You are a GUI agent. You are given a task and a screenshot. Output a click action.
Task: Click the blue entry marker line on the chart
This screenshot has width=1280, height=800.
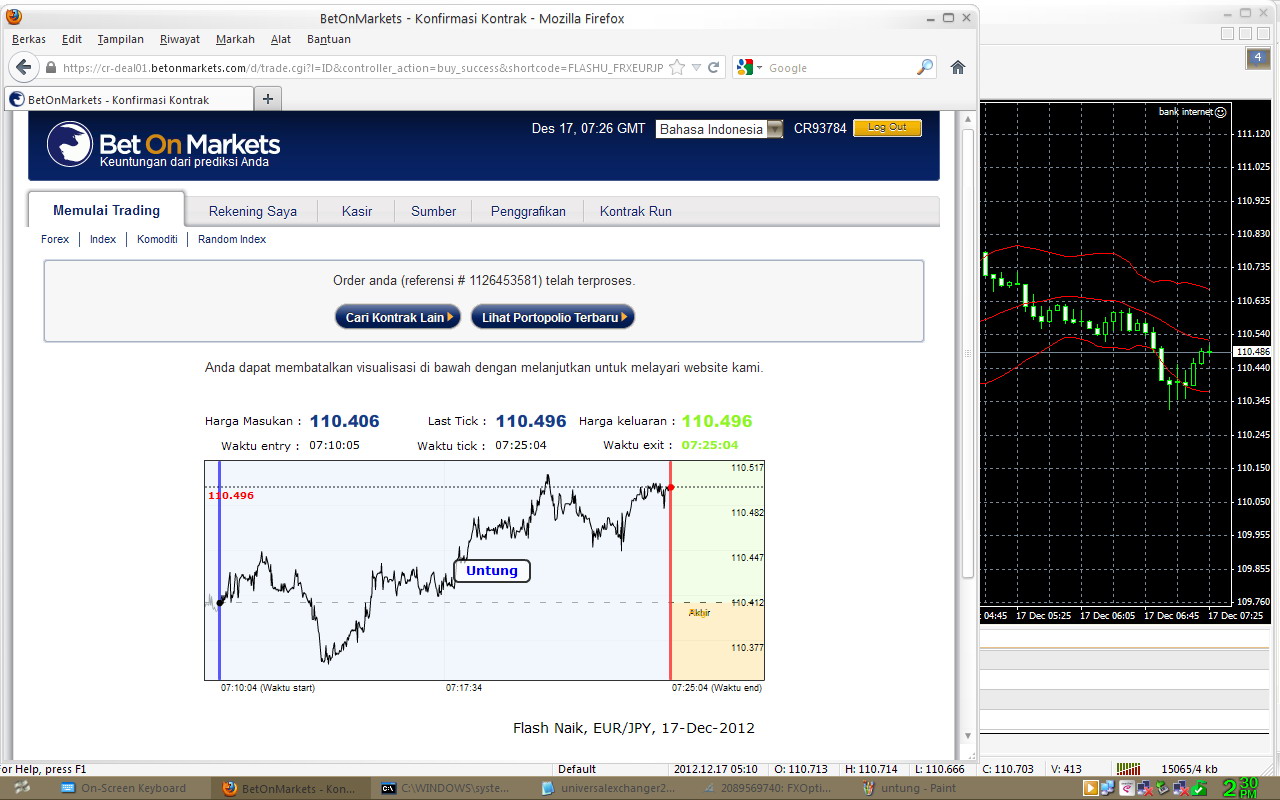[219, 570]
